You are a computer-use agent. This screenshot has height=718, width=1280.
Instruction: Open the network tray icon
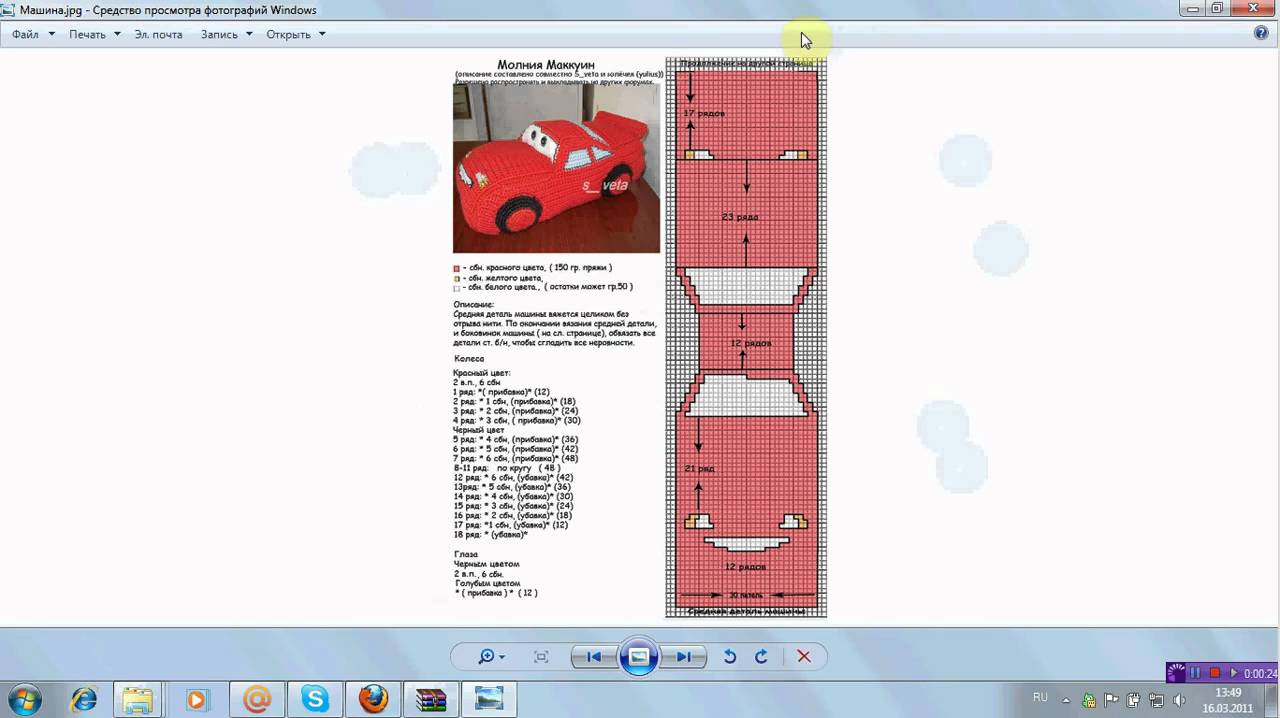[x=1157, y=699]
